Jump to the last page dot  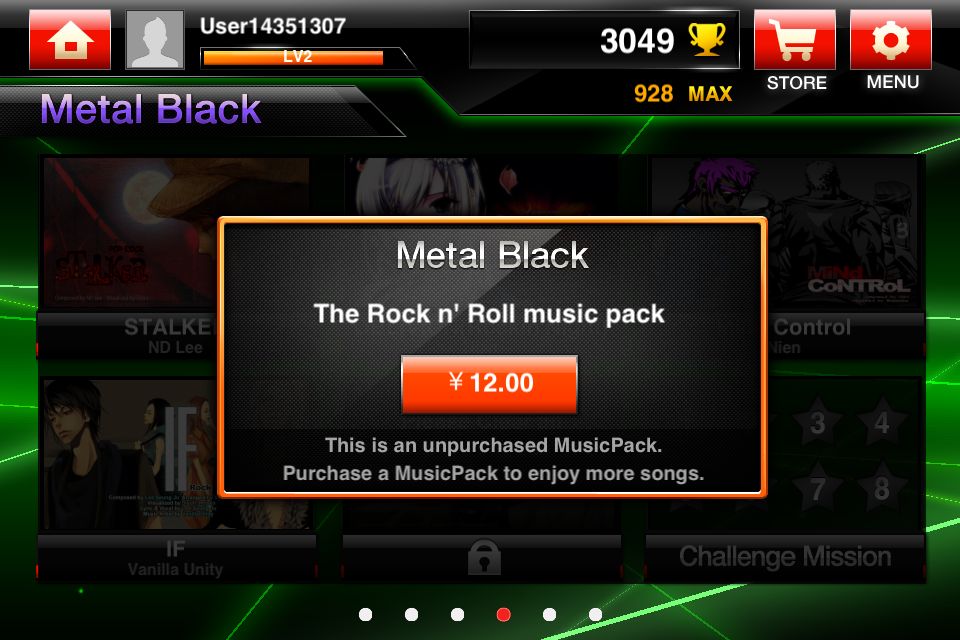pyautogui.click(x=595, y=614)
